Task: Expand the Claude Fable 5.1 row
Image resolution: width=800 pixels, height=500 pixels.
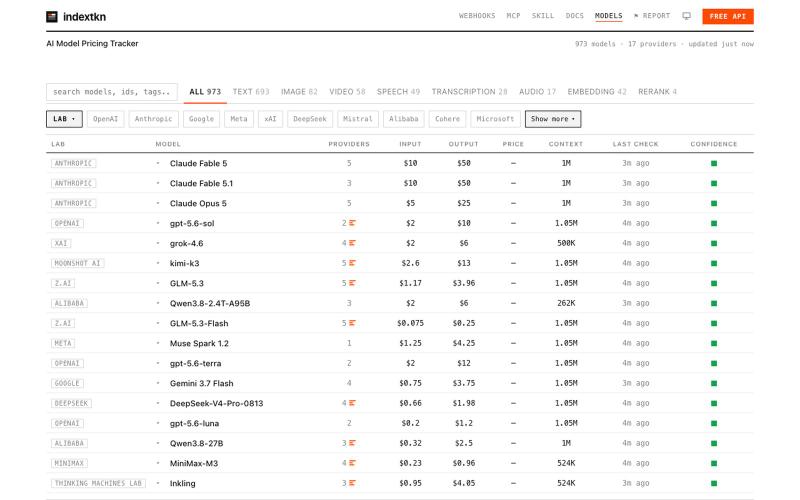Action: pos(158,183)
